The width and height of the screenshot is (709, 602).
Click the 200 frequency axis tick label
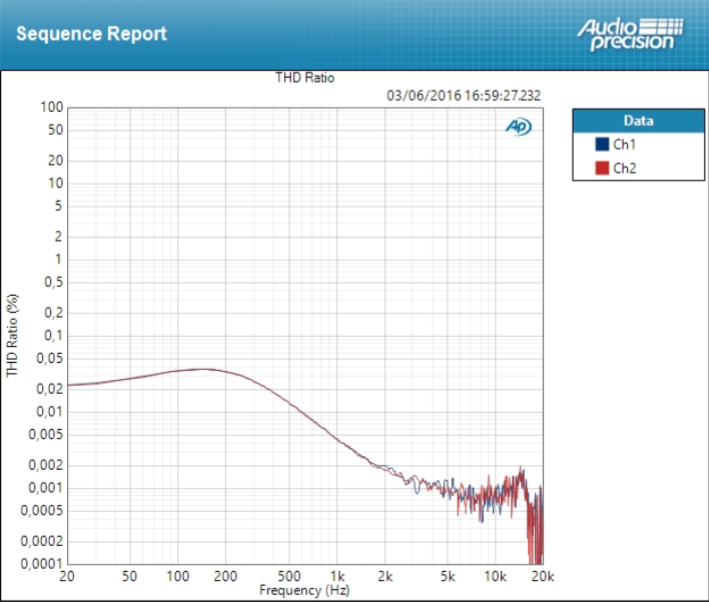[225, 576]
